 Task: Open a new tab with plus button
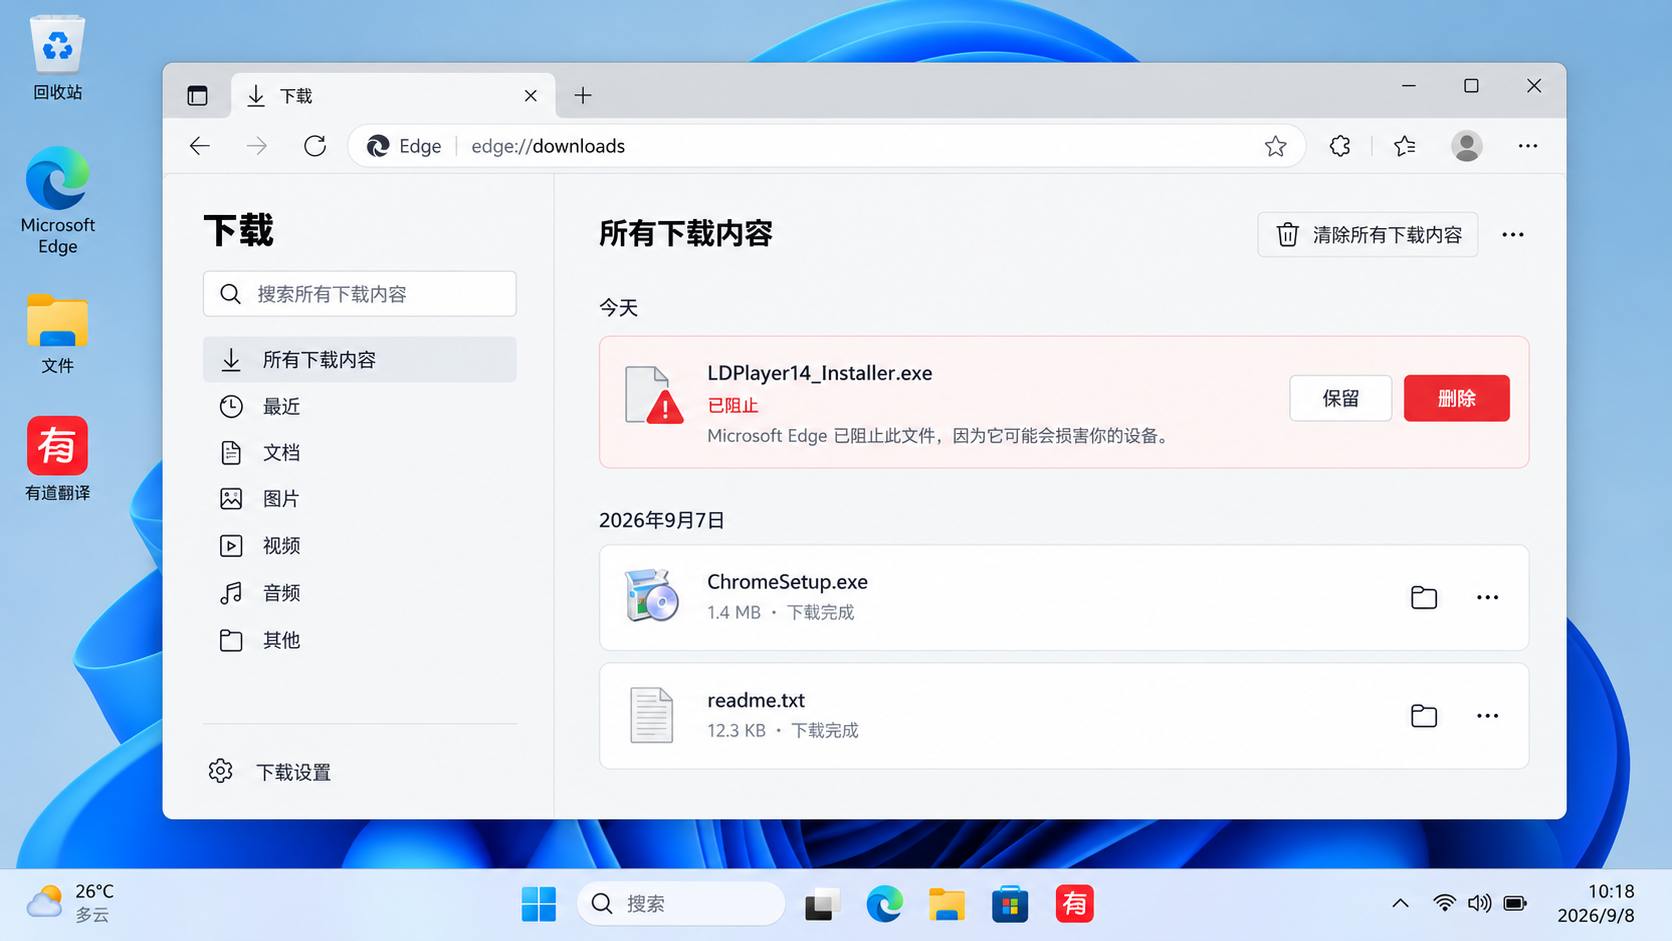coord(583,95)
